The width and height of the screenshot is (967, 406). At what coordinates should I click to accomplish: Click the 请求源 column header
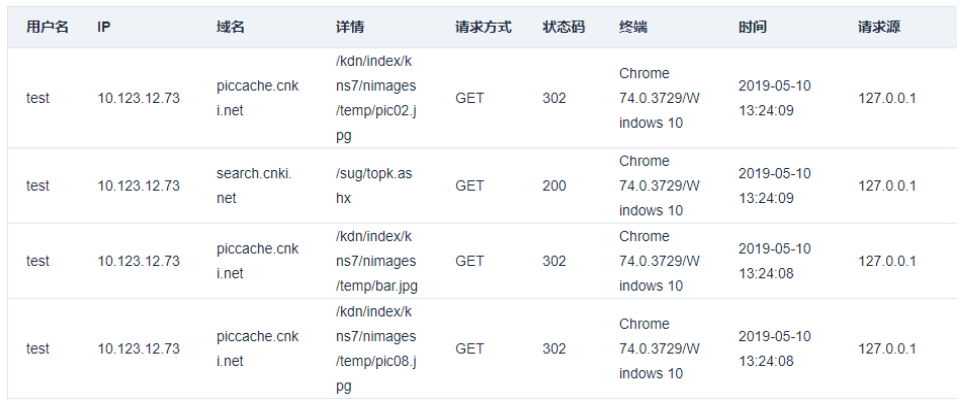pyautogui.click(x=879, y=27)
